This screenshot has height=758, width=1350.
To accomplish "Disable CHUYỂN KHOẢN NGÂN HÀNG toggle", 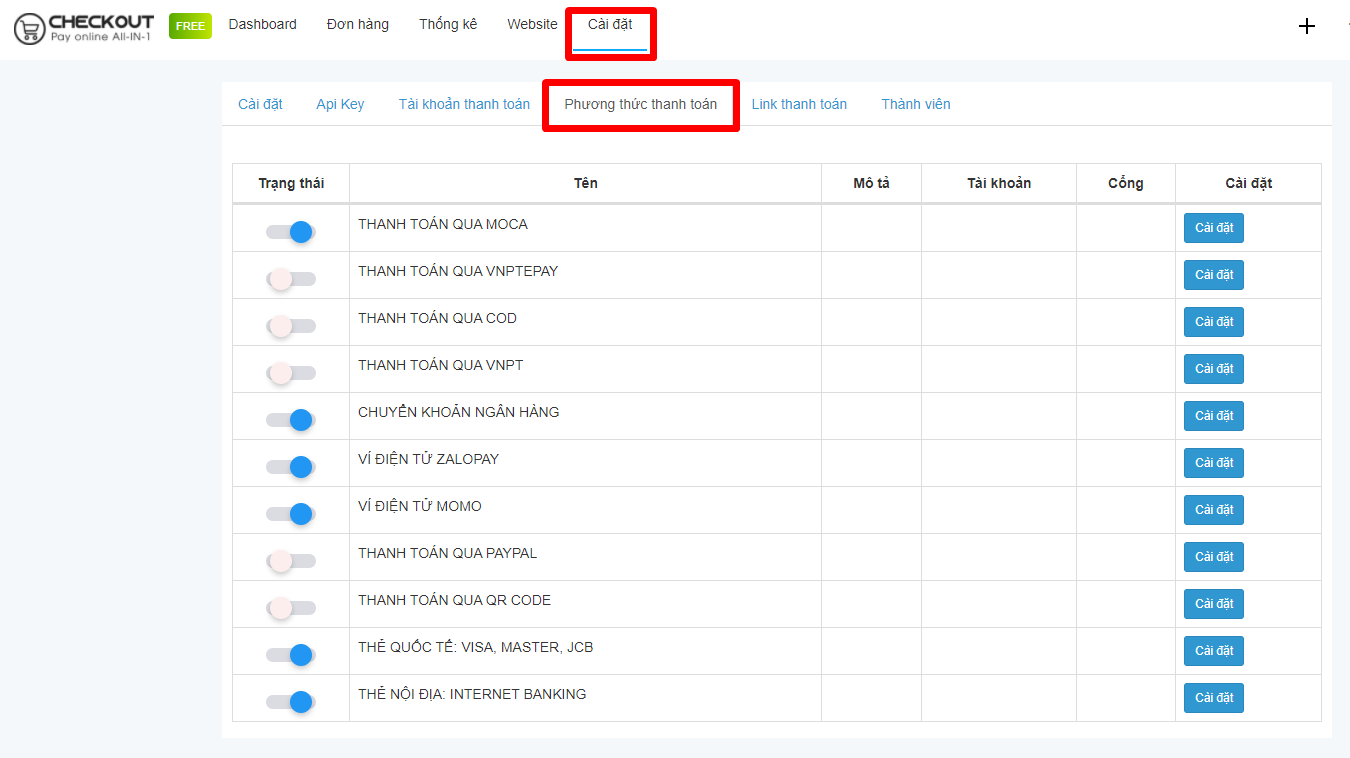I will tap(290, 420).
